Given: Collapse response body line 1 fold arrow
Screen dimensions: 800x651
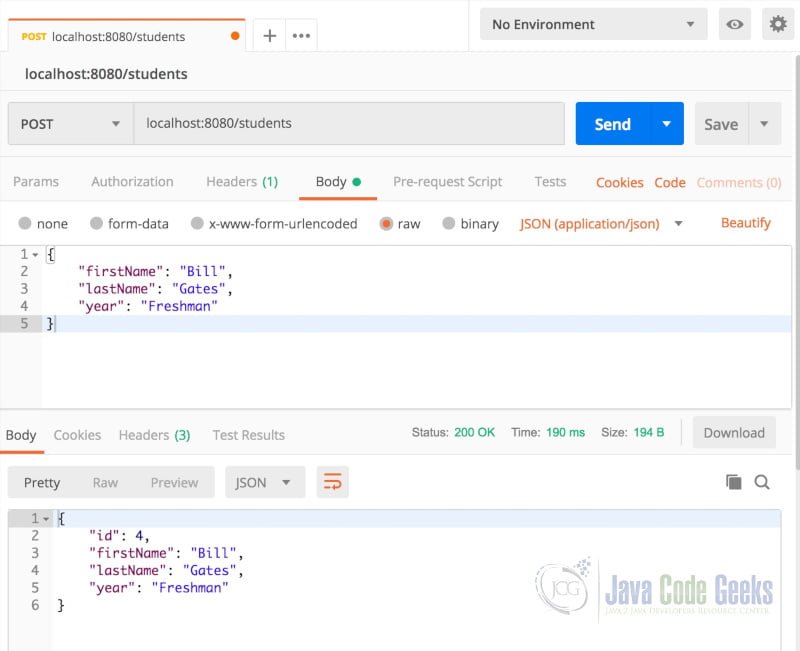Looking at the screenshot, I should pos(46,519).
